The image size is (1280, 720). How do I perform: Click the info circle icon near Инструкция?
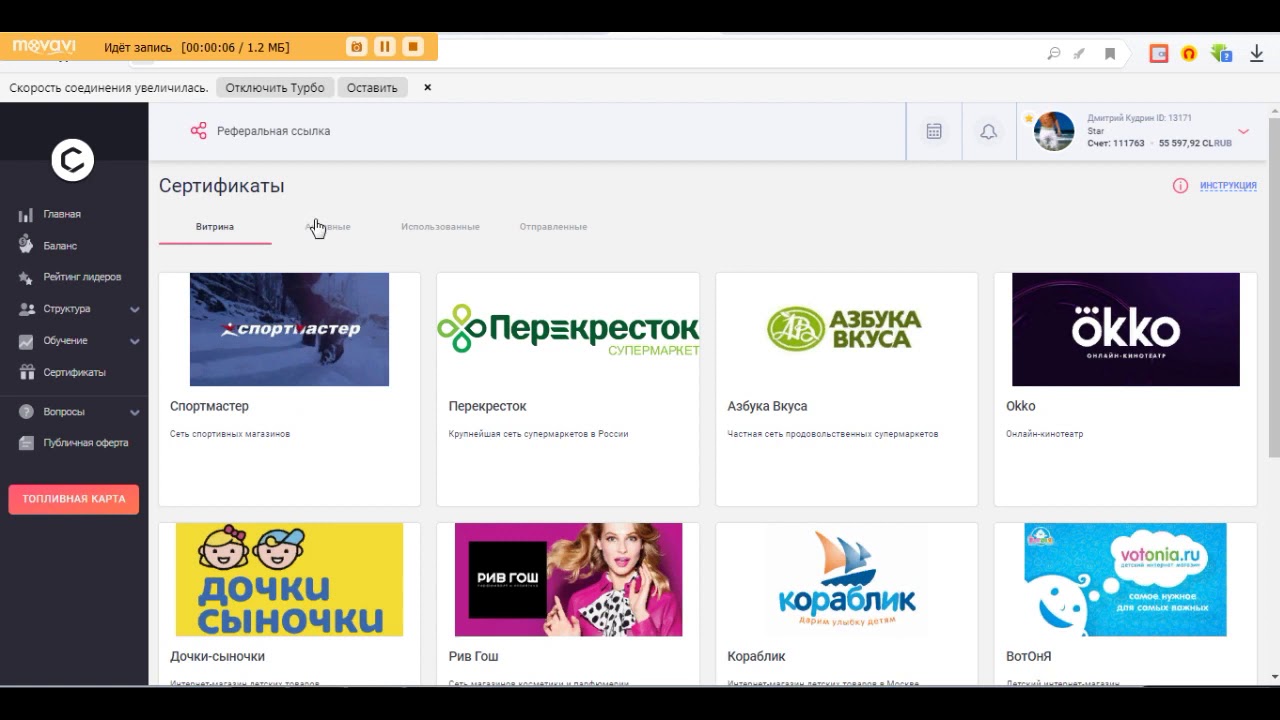[1180, 186]
